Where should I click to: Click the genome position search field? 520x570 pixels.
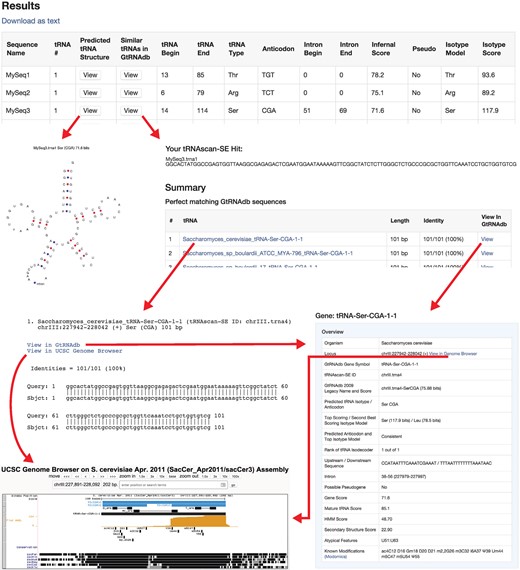(173, 485)
